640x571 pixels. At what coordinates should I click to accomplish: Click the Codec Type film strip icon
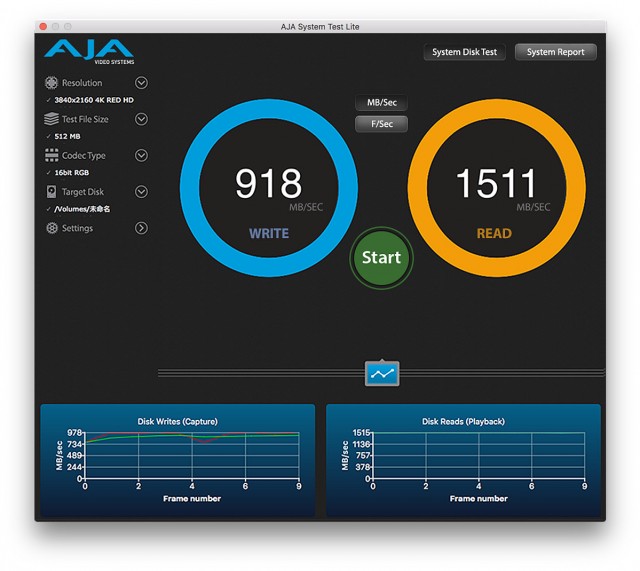(x=51, y=155)
